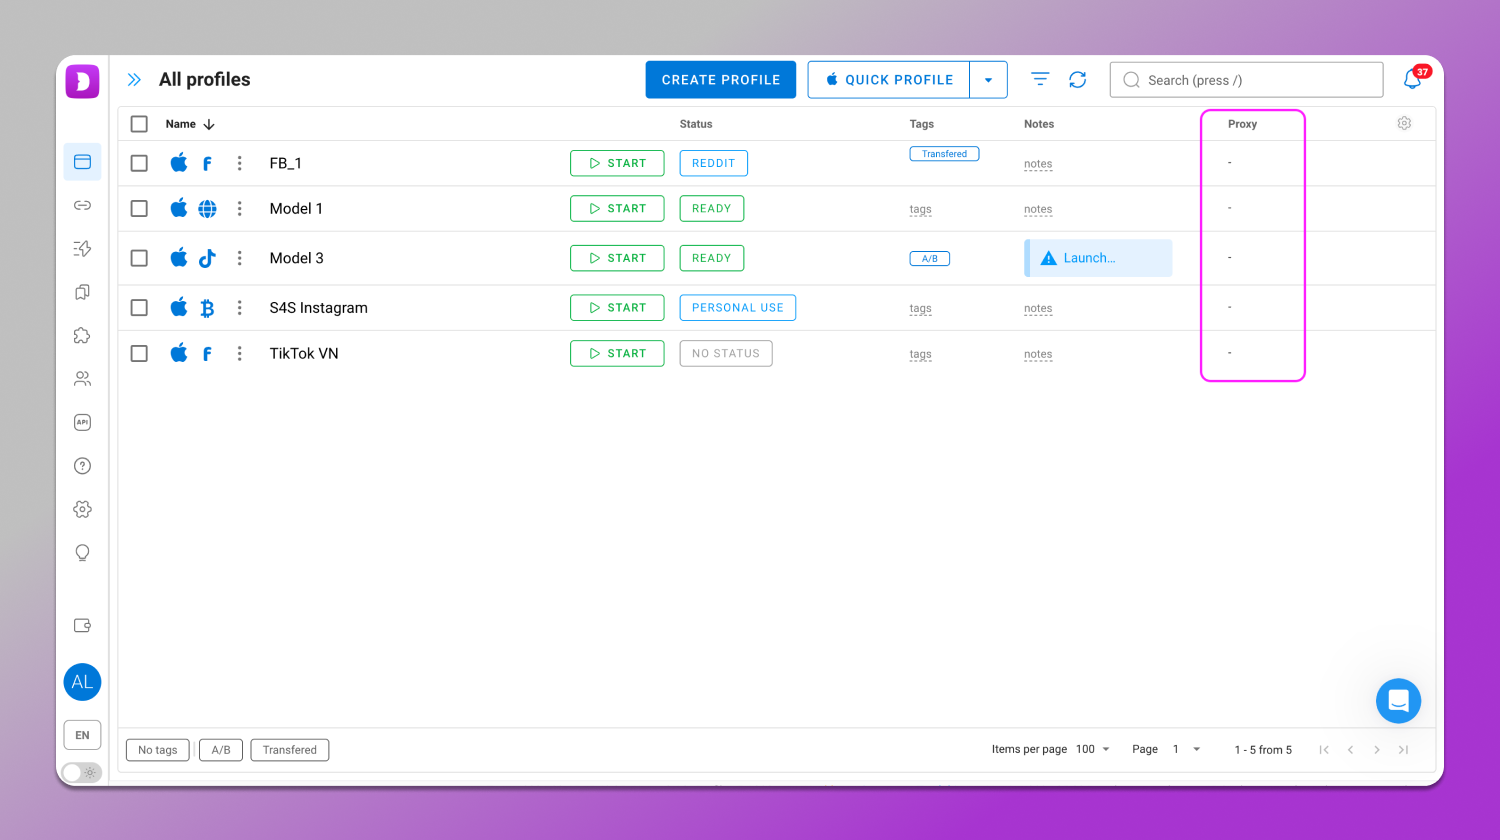
Task: Open the filter profiles icon
Action: (x=1040, y=80)
